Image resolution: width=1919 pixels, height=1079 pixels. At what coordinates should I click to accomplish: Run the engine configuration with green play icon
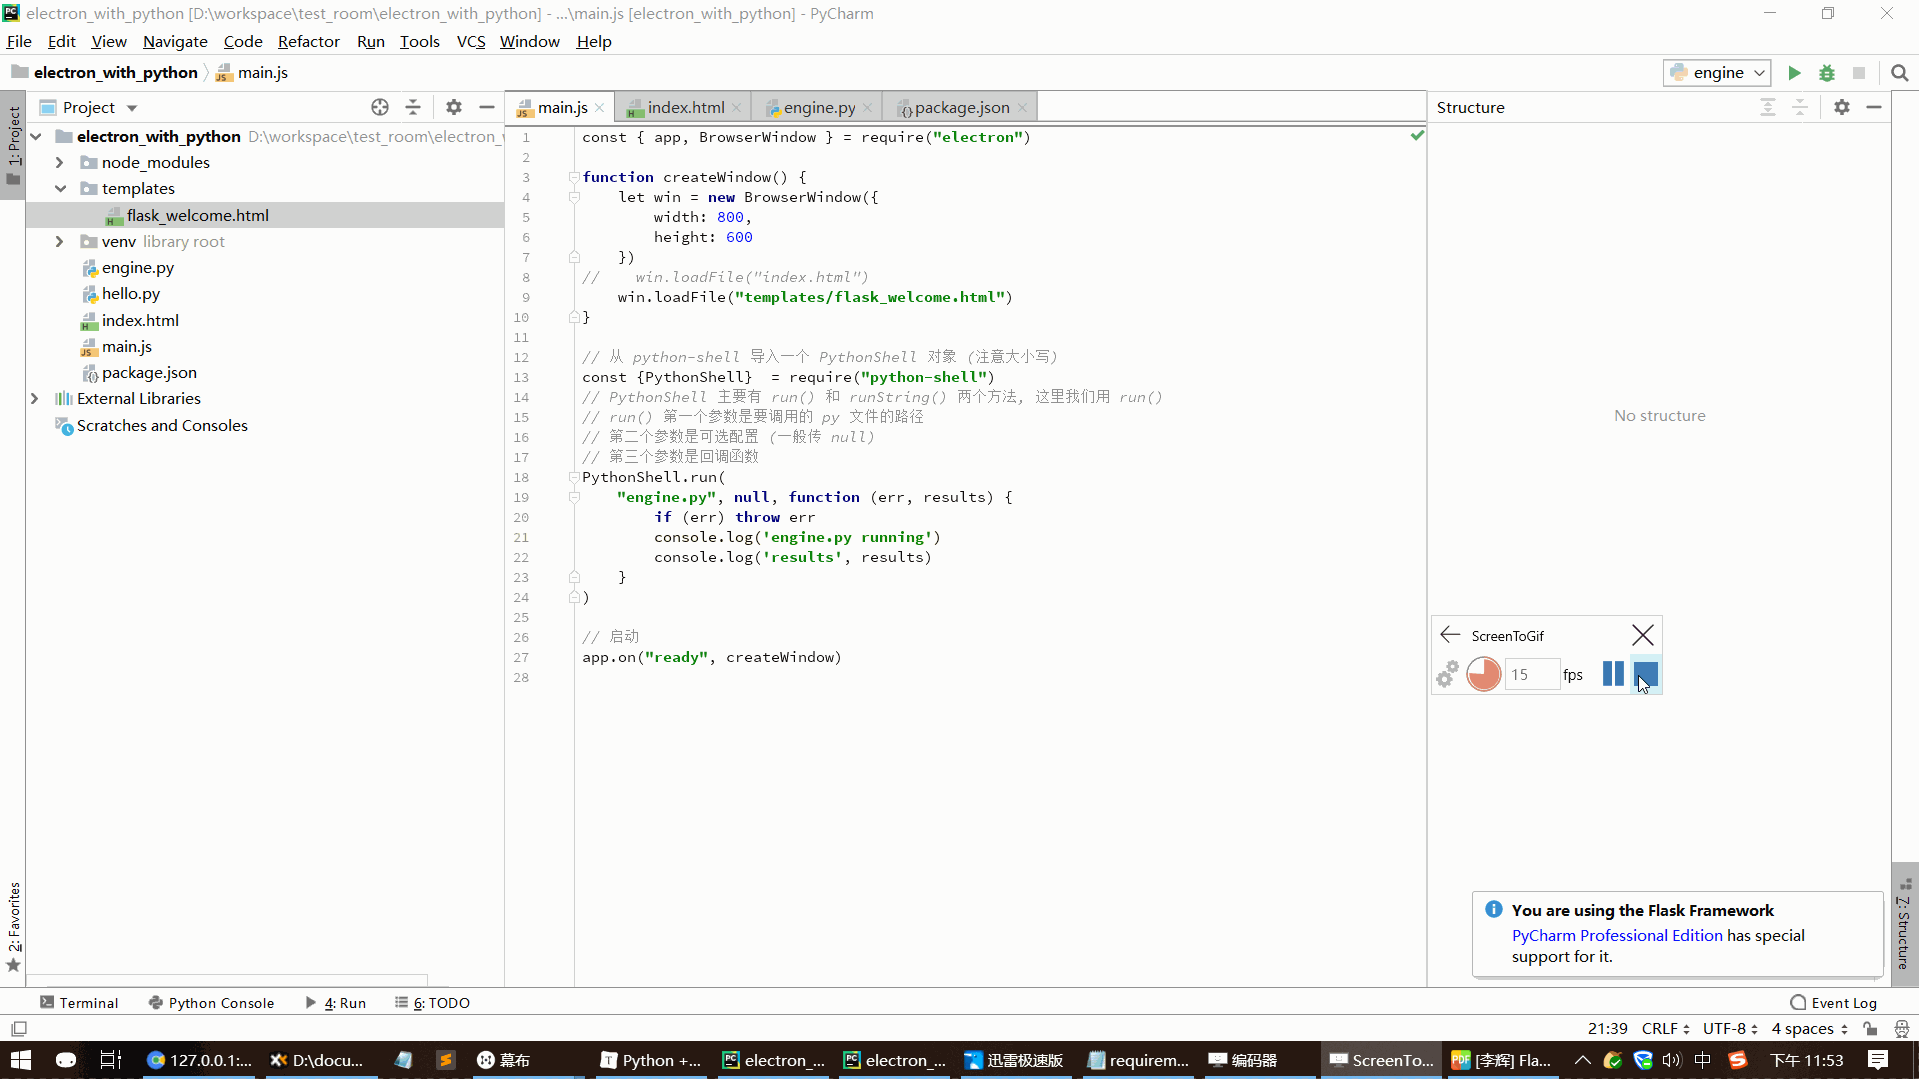click(x=1794, y=73)
